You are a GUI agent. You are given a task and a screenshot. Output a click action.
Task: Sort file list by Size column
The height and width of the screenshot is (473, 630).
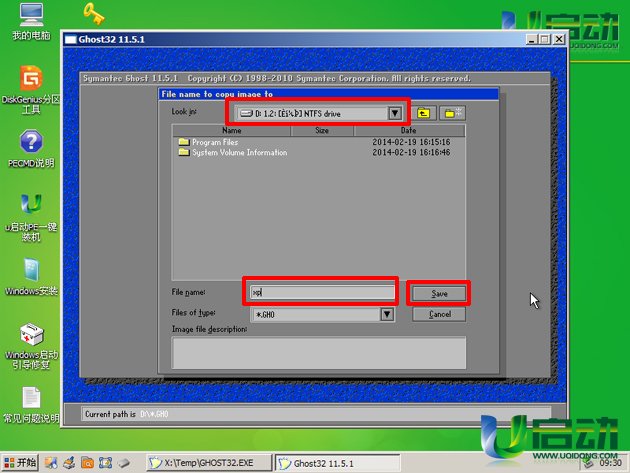(322, 131)
